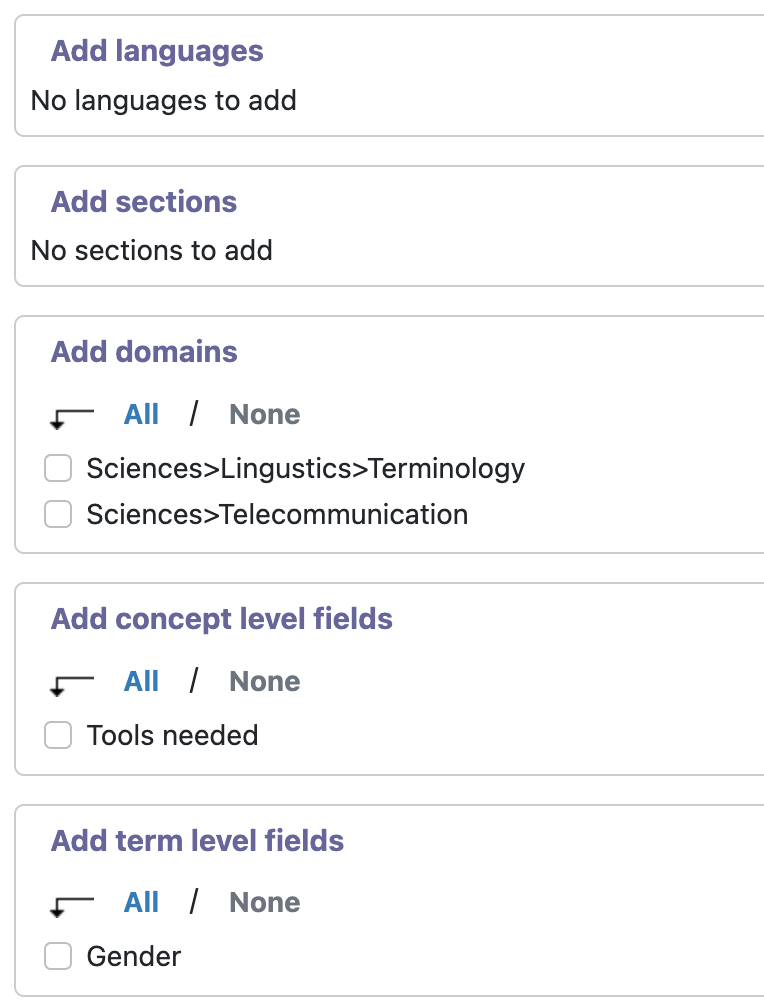
Task: Click the Add term level fields heading
Action: click(x=198, y=840)
